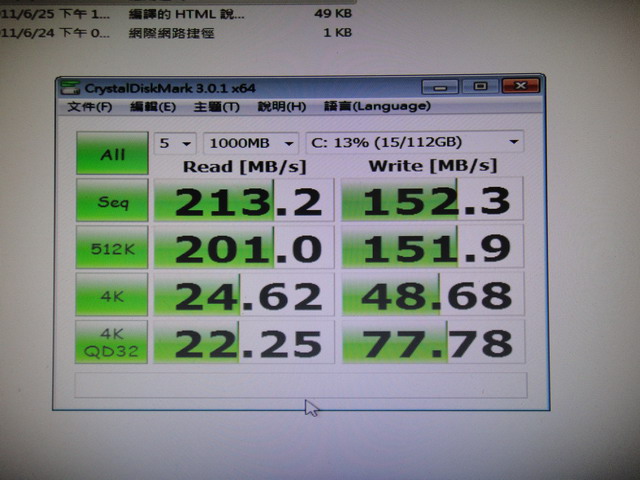Select the 網際網路捷徑 file row in background

[176, 33]
